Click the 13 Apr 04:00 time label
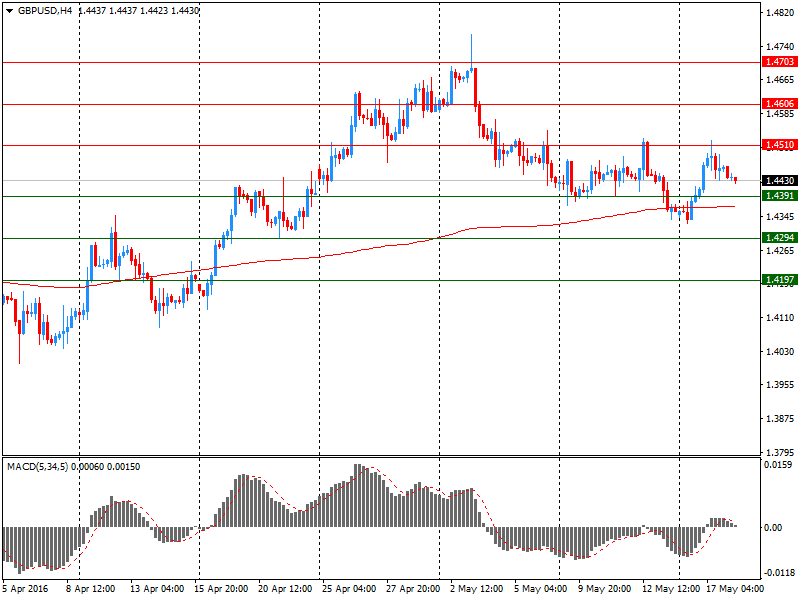 [157, 589]
